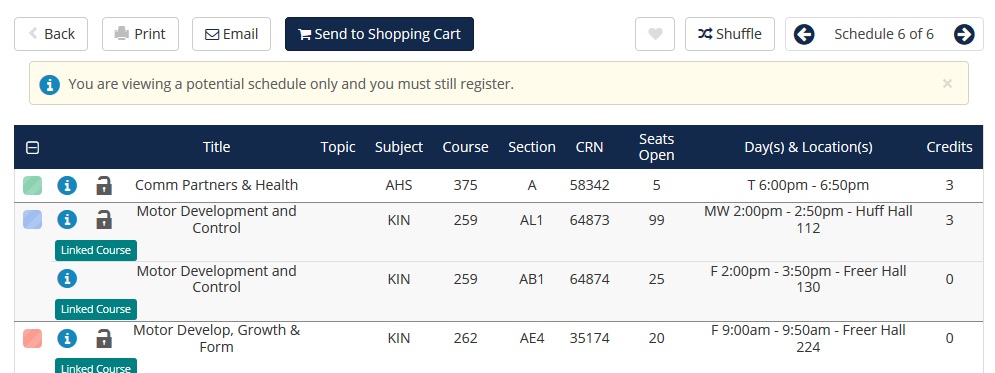Shuffle the schedules
This screenshot has width=995, height=373.
tap(730, 34)
